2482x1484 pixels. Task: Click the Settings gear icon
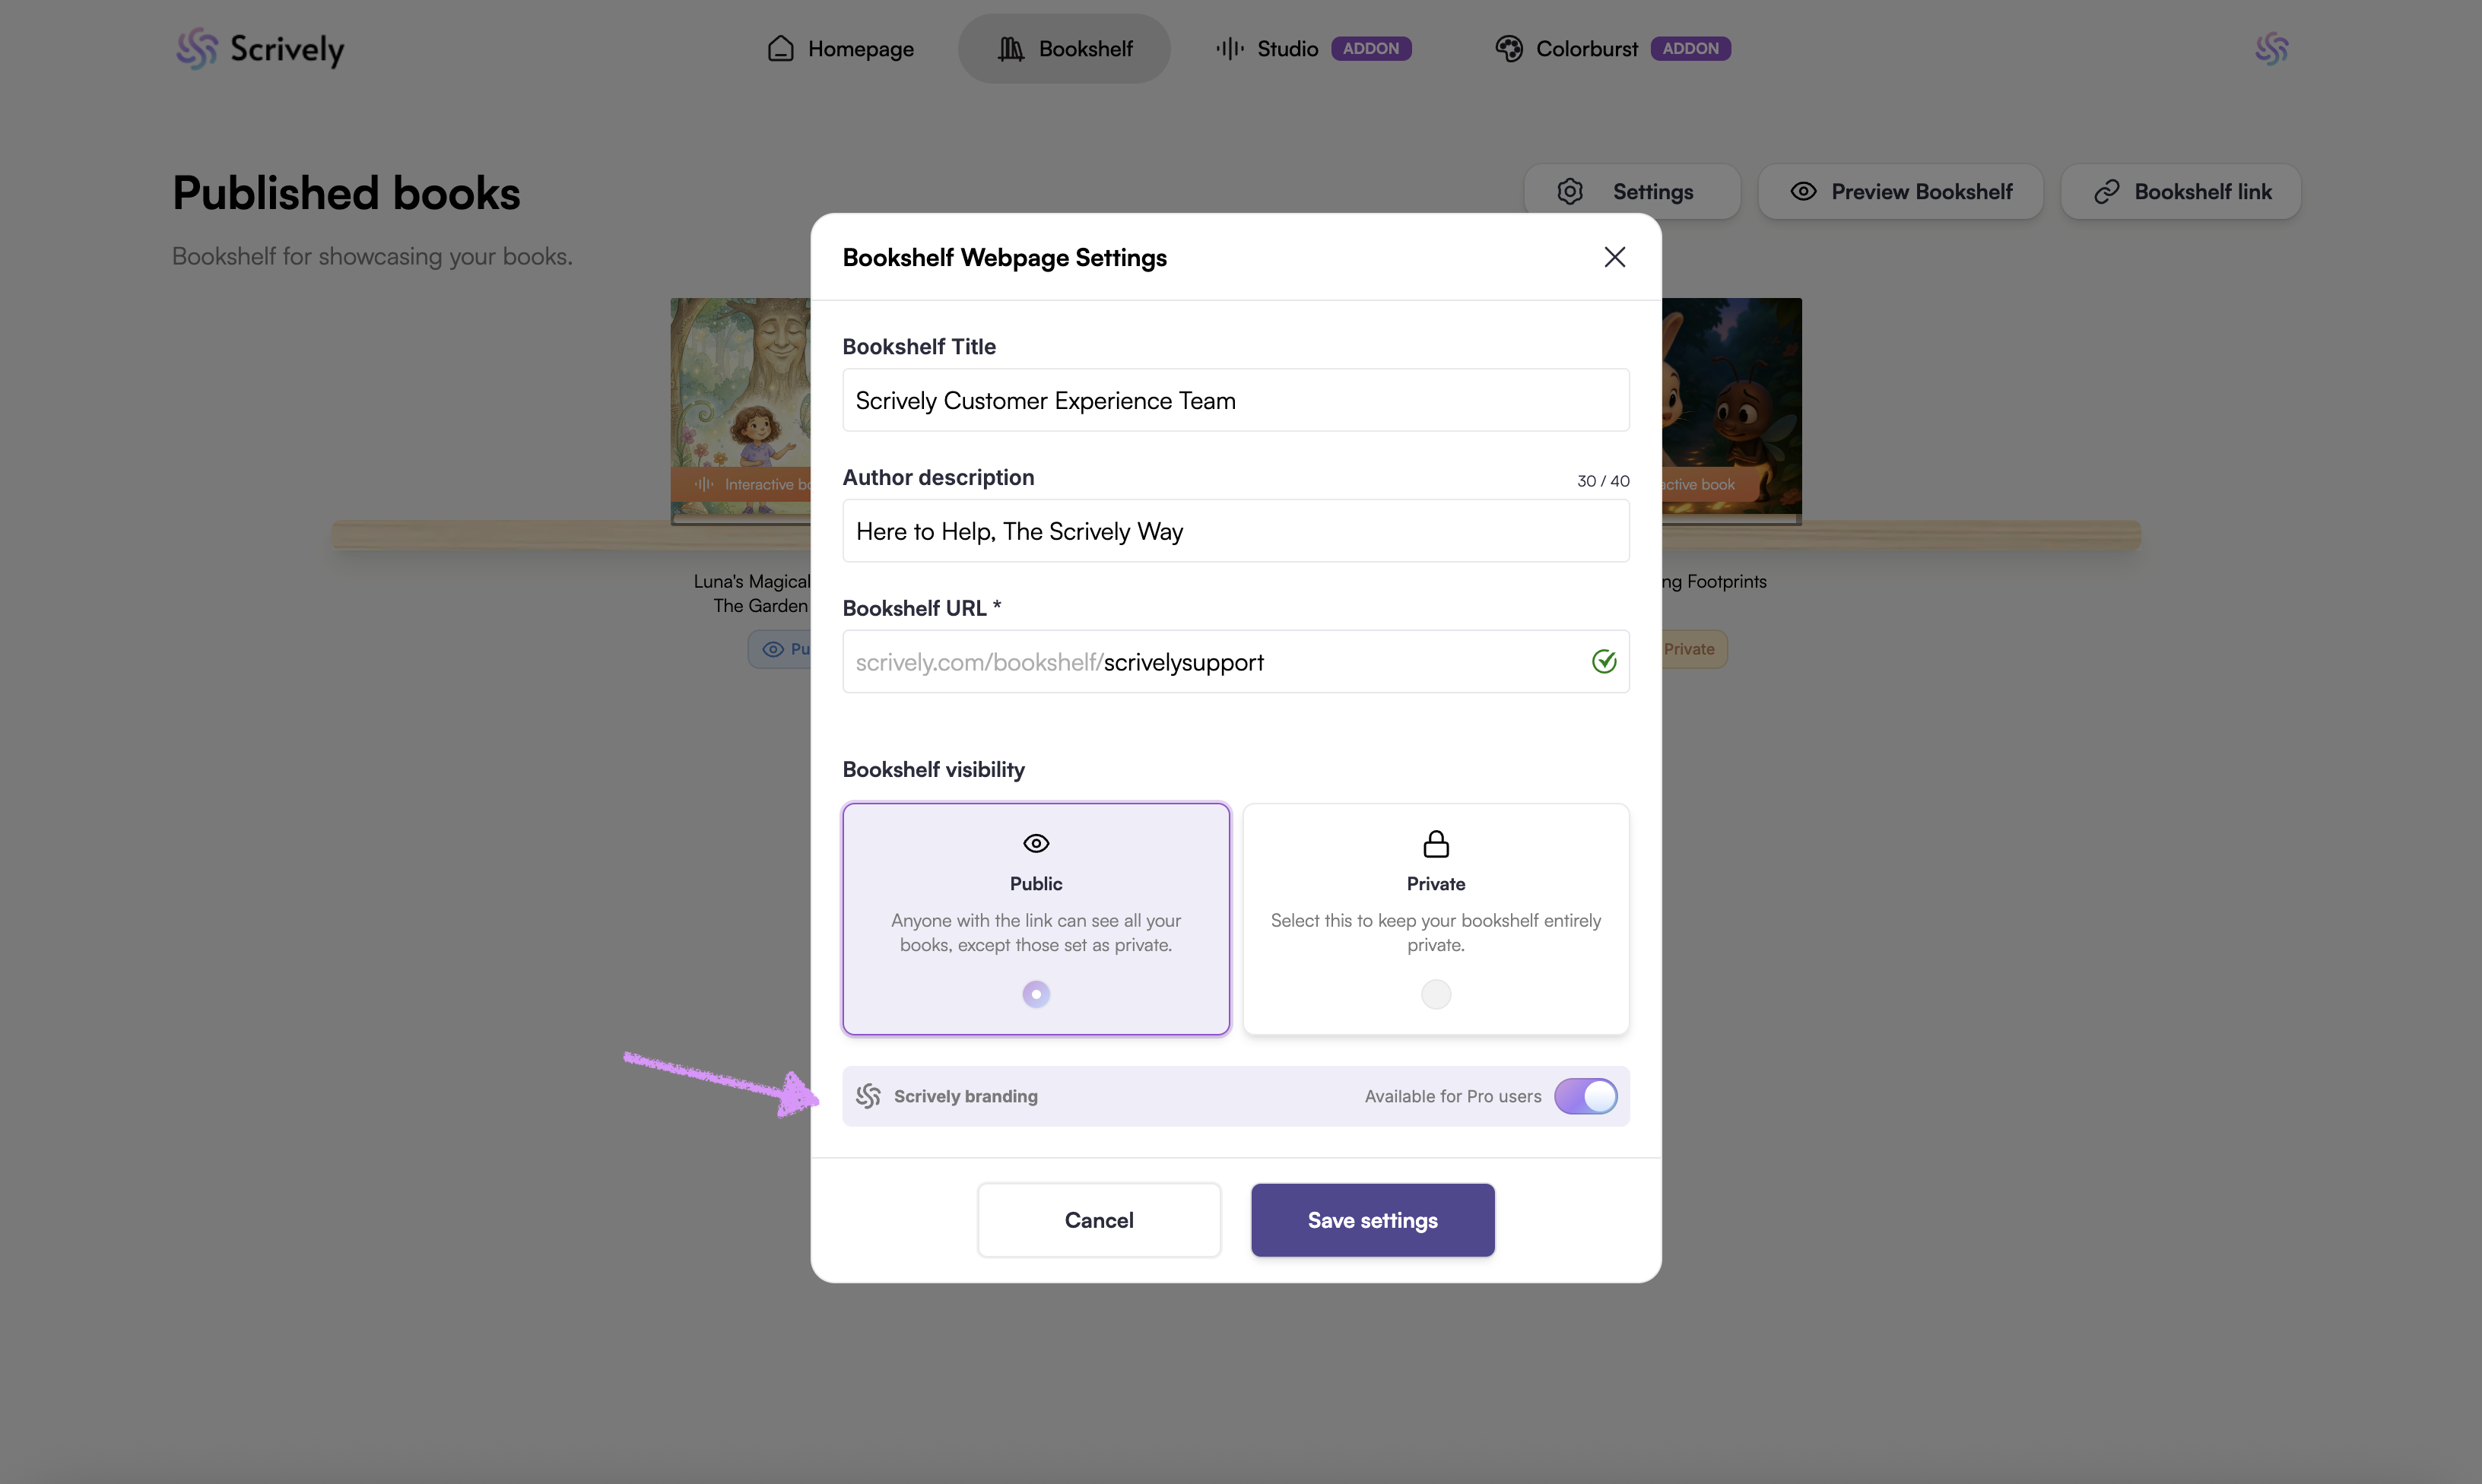tap(1570, 191)
